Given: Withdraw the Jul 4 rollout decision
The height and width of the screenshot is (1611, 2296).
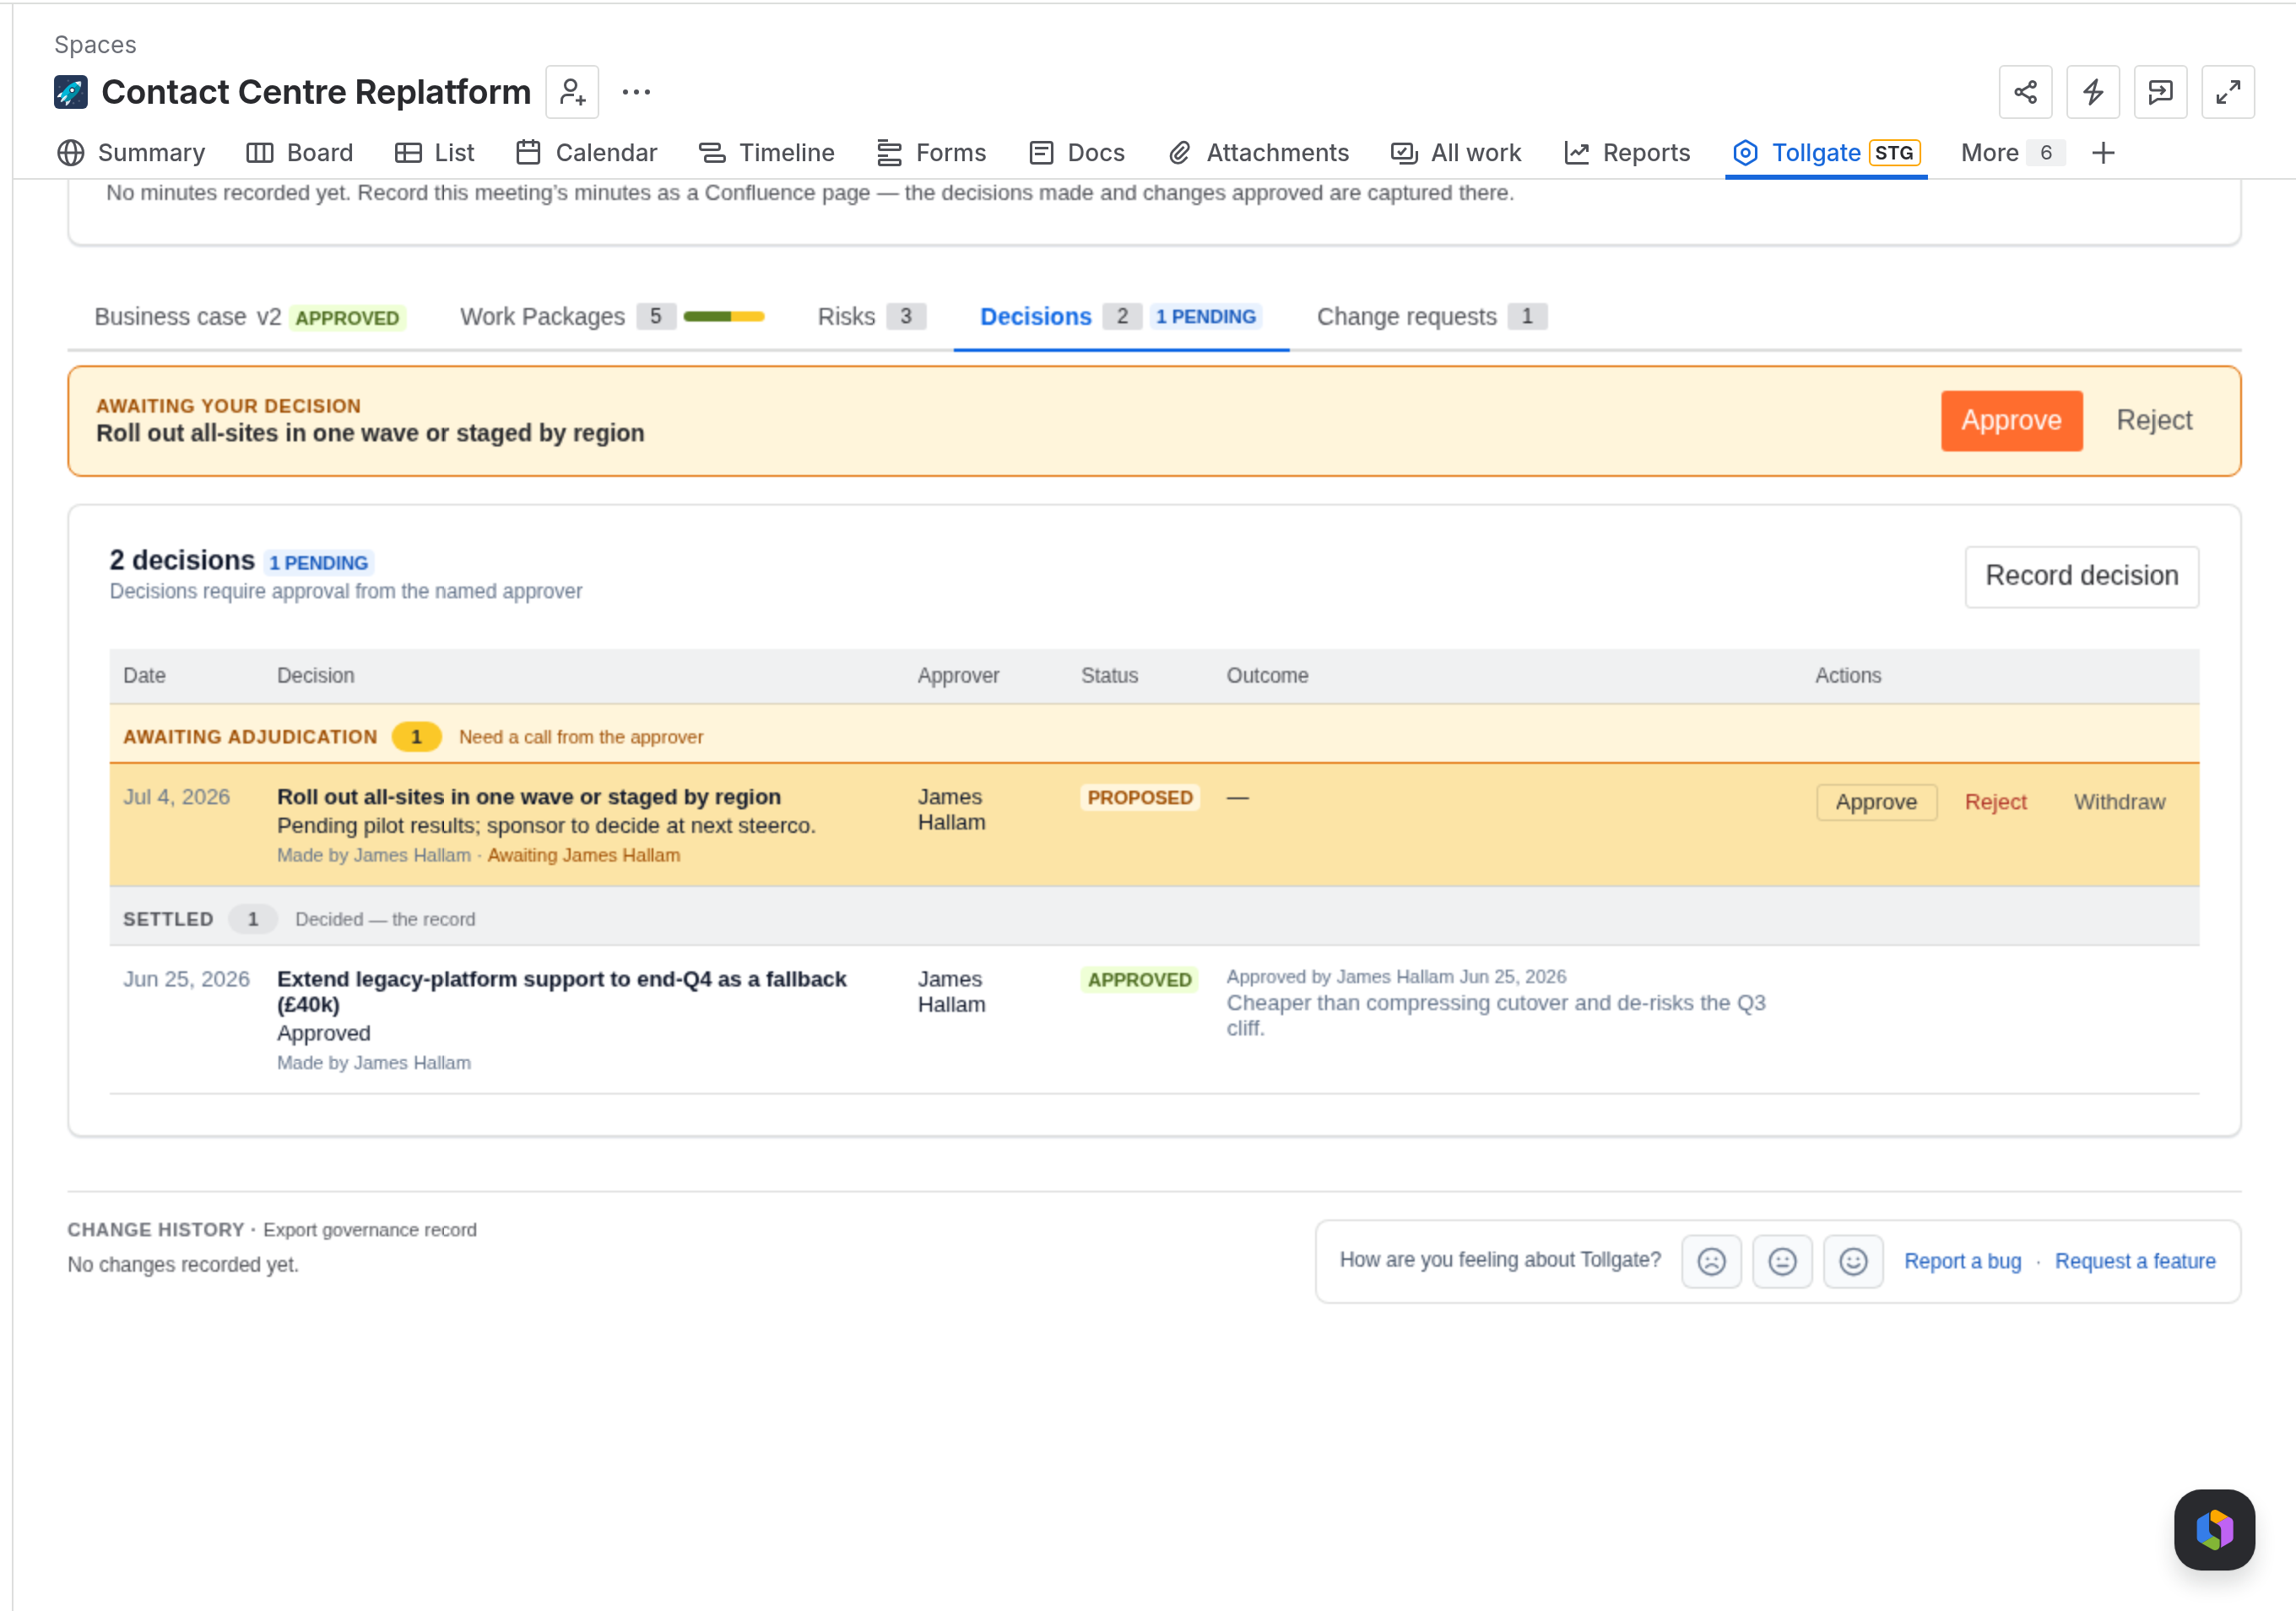Looking at the screenshot, I should [x=2119, y=802].
